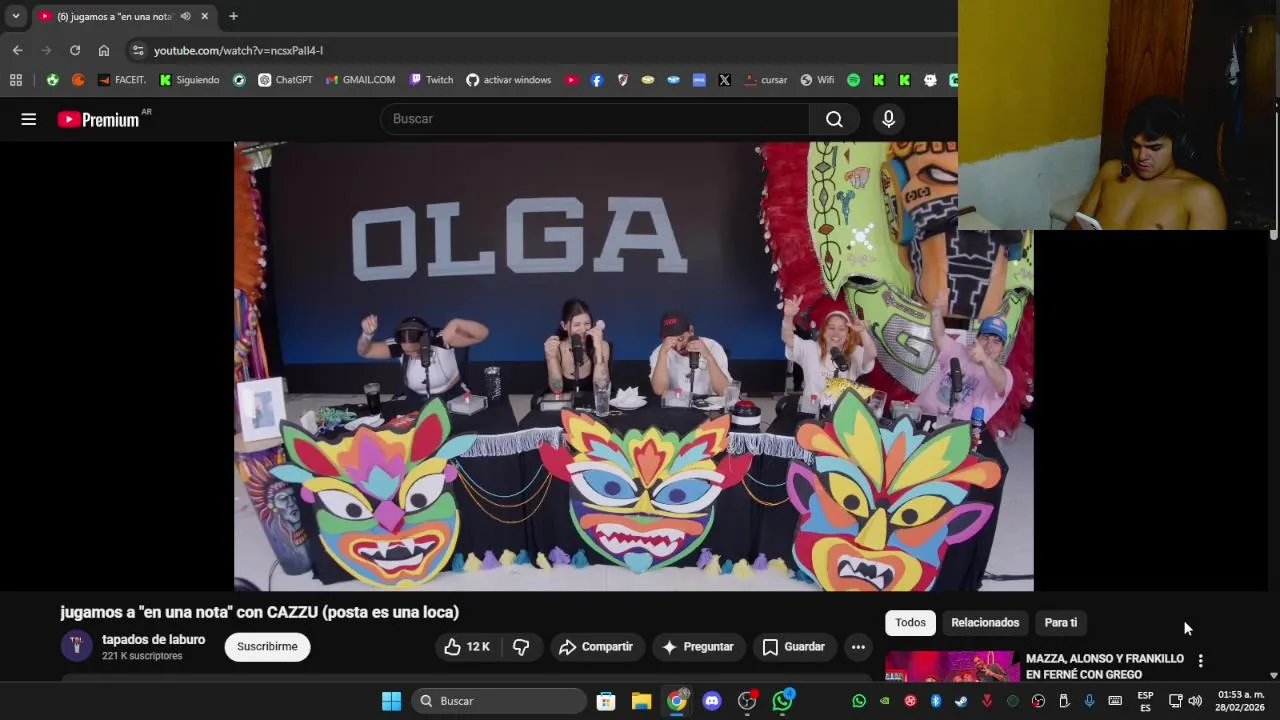Open the browser home page icon
The height and width of the screenshot is (720, 1280).
click(104, 50)
